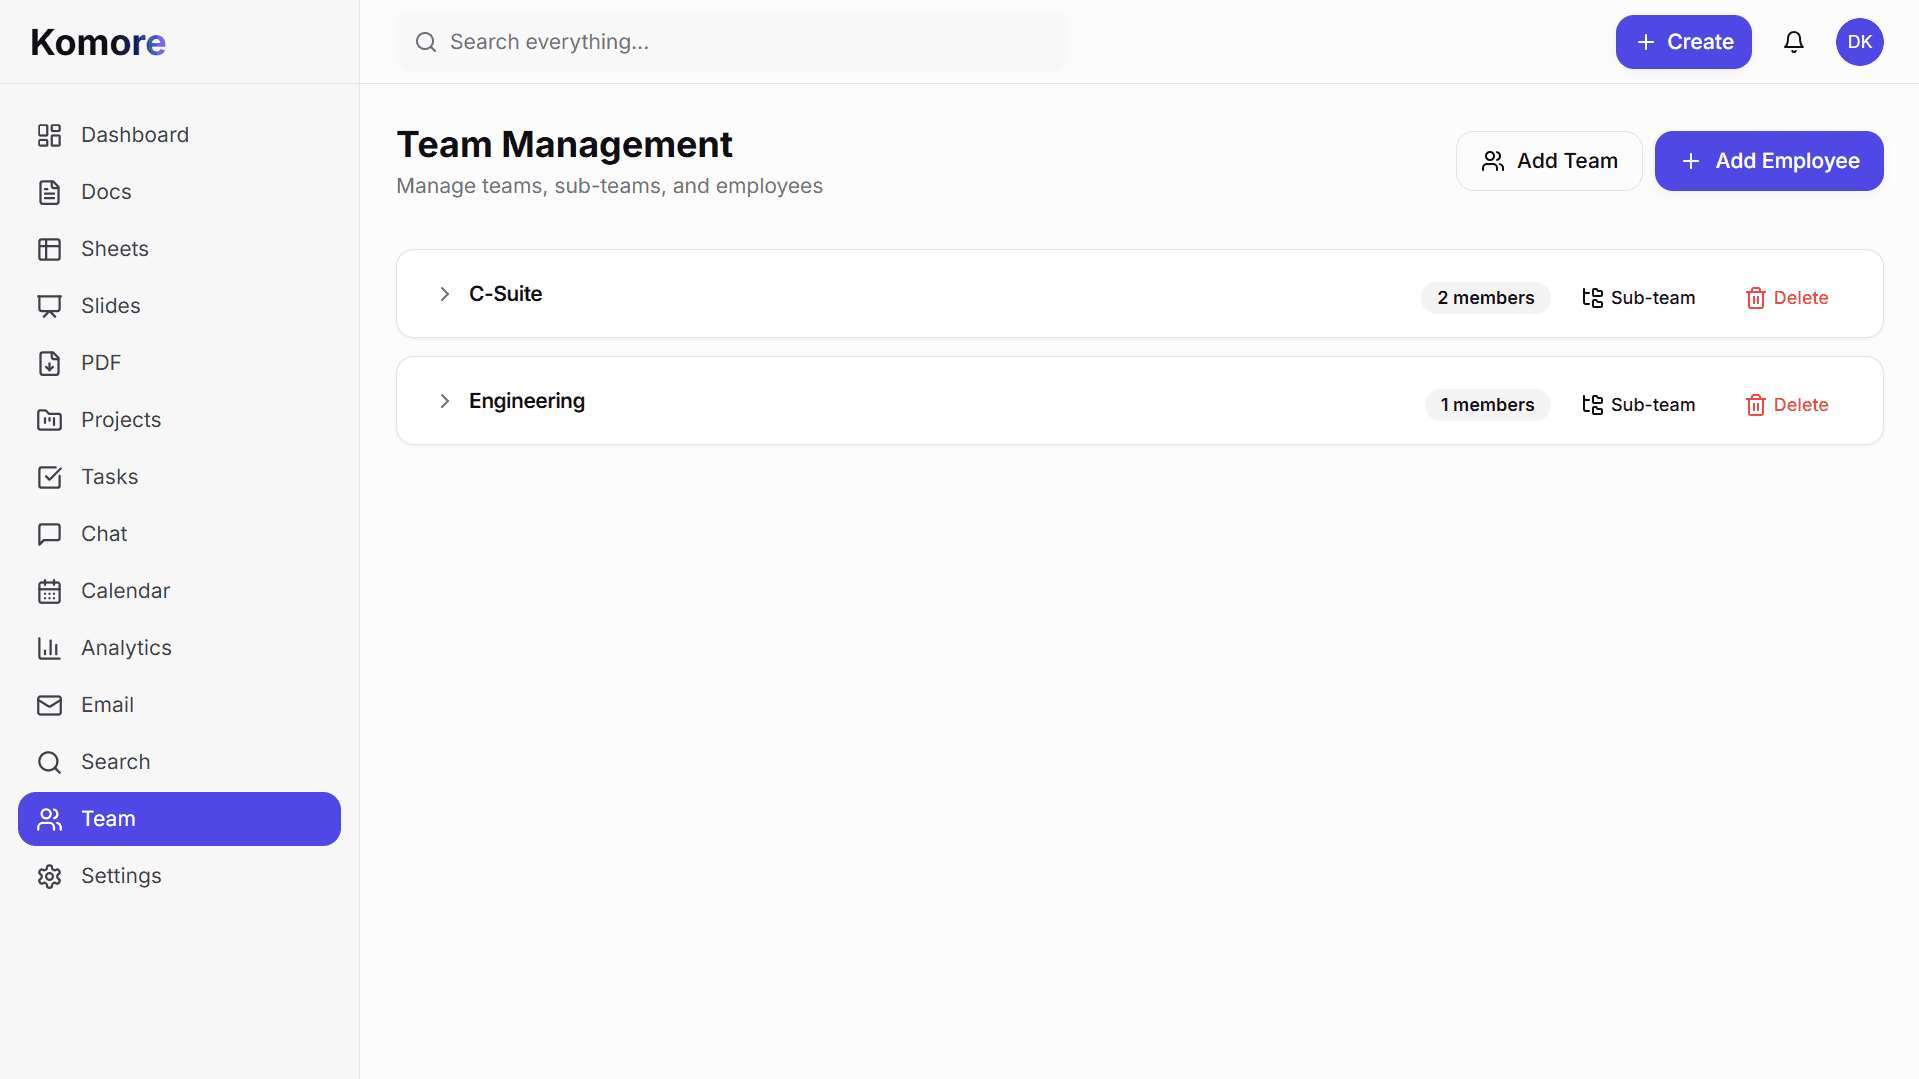The image size is (1919, 1079).
Task: Delete the C-Suite team
Action: 1786,297
